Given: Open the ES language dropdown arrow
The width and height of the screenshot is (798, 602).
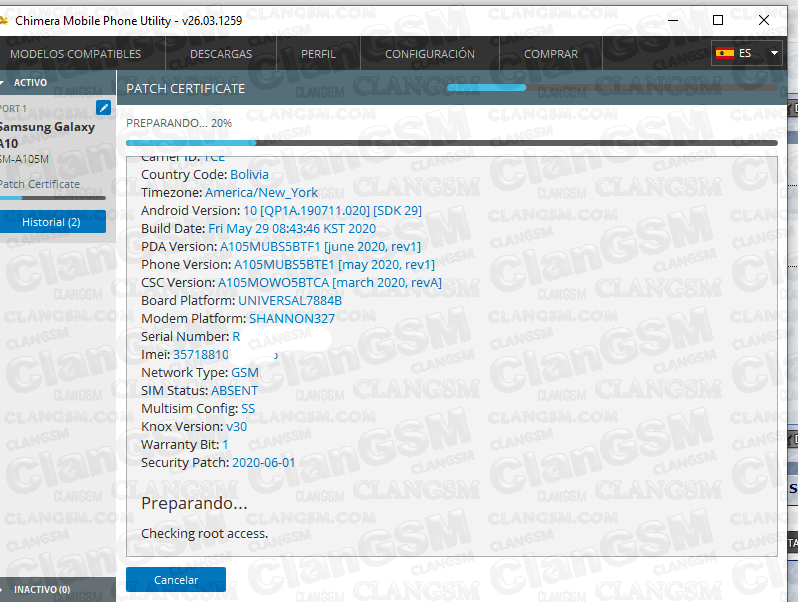Looking at the screenshot, I should pos(774,53).
